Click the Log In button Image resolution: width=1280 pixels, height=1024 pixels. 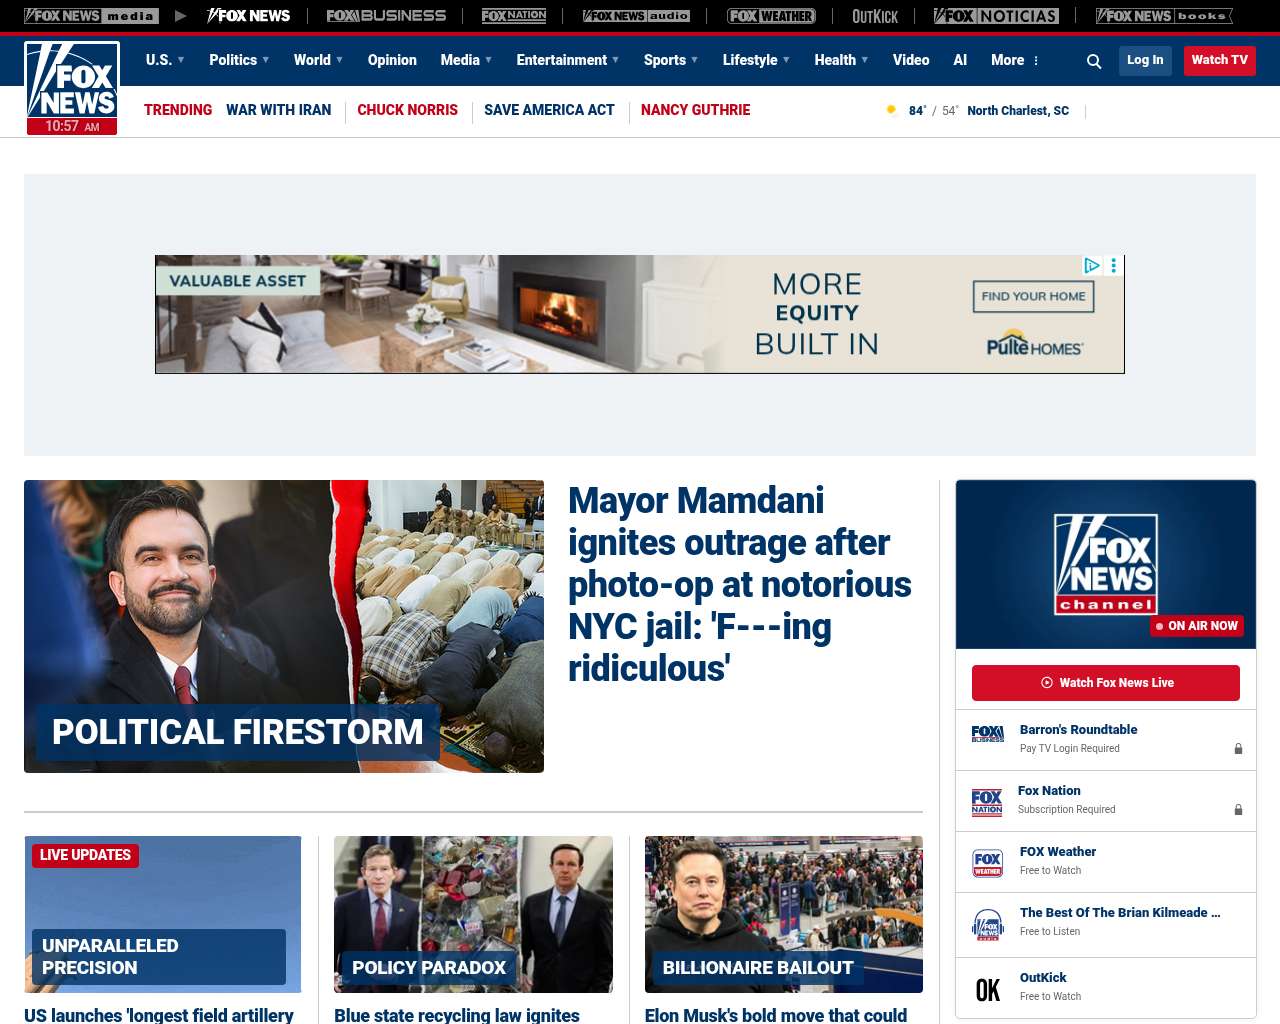1145,60
